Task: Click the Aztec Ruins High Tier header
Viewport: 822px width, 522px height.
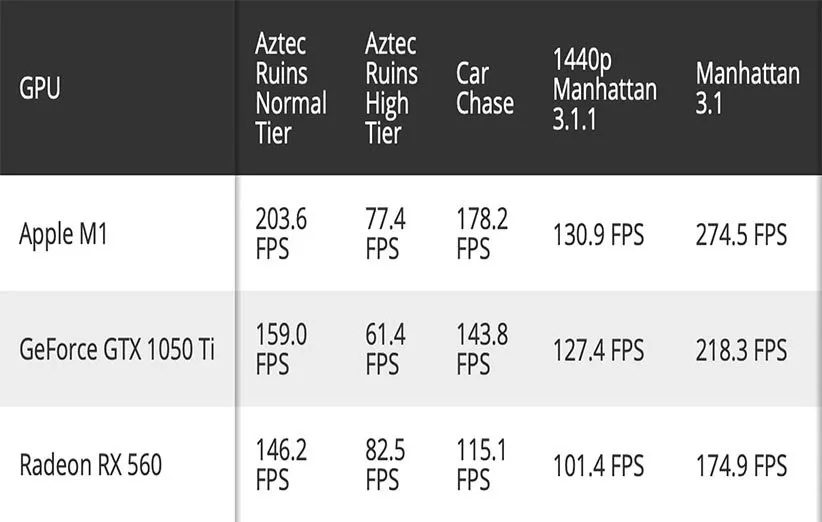Action: (391, 88)
